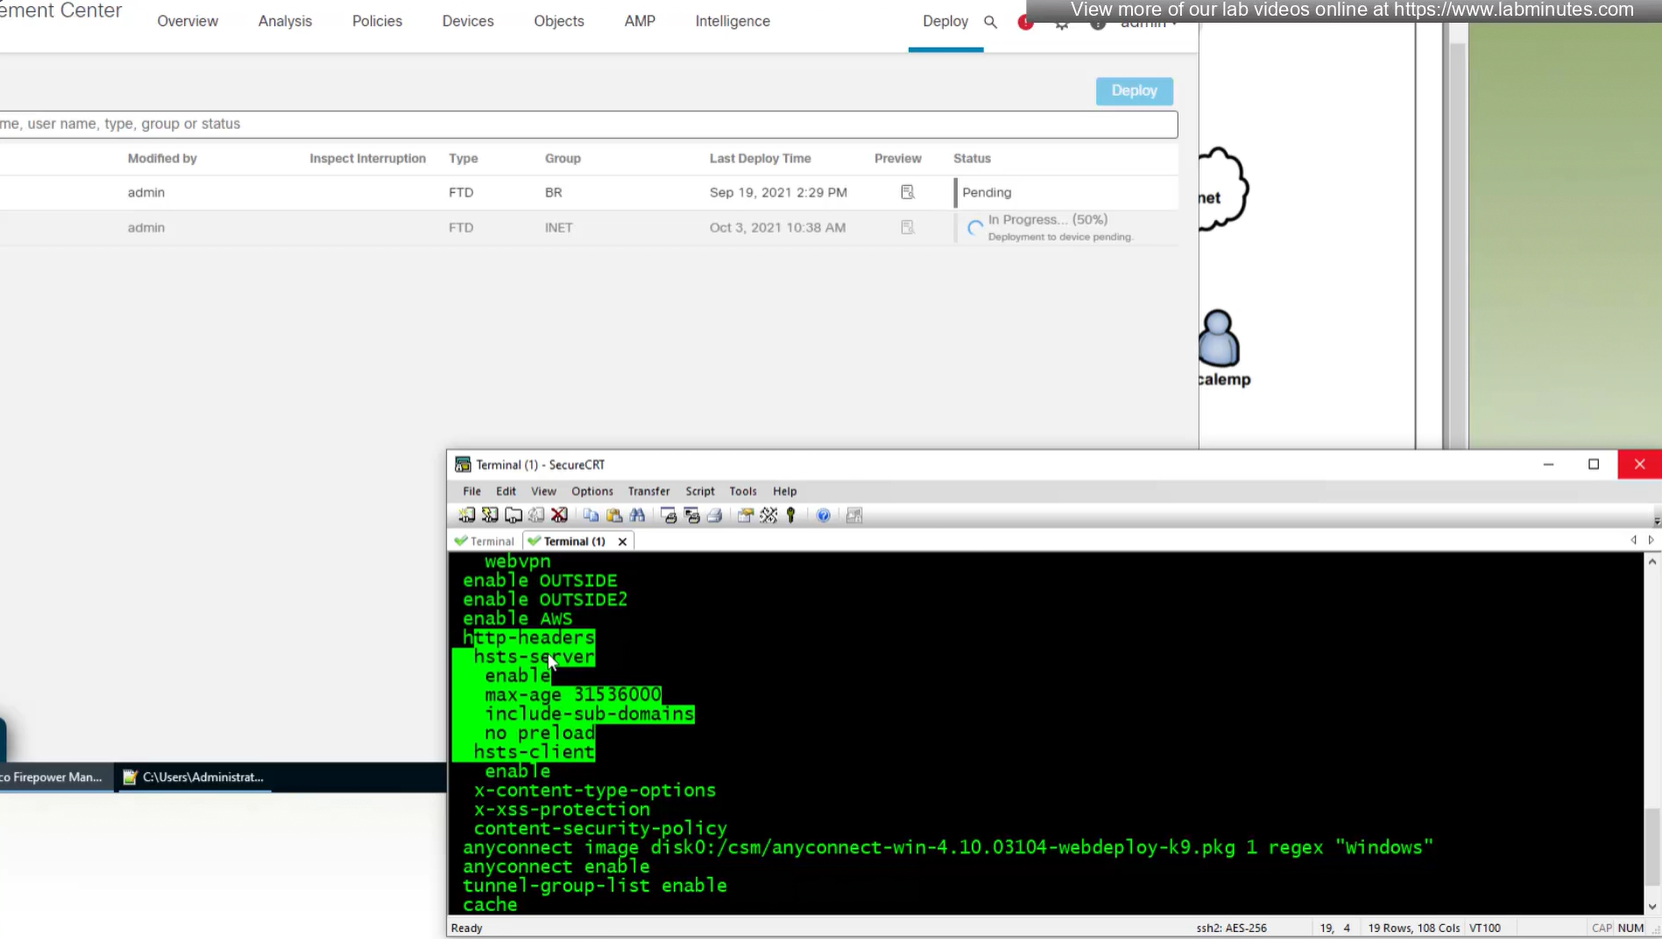Image resolution: width=1662 pixels, height=939 pixels.
Task: Open the SecureCRT Options menu
Action: pyautogui.click(x=592, y=491)
